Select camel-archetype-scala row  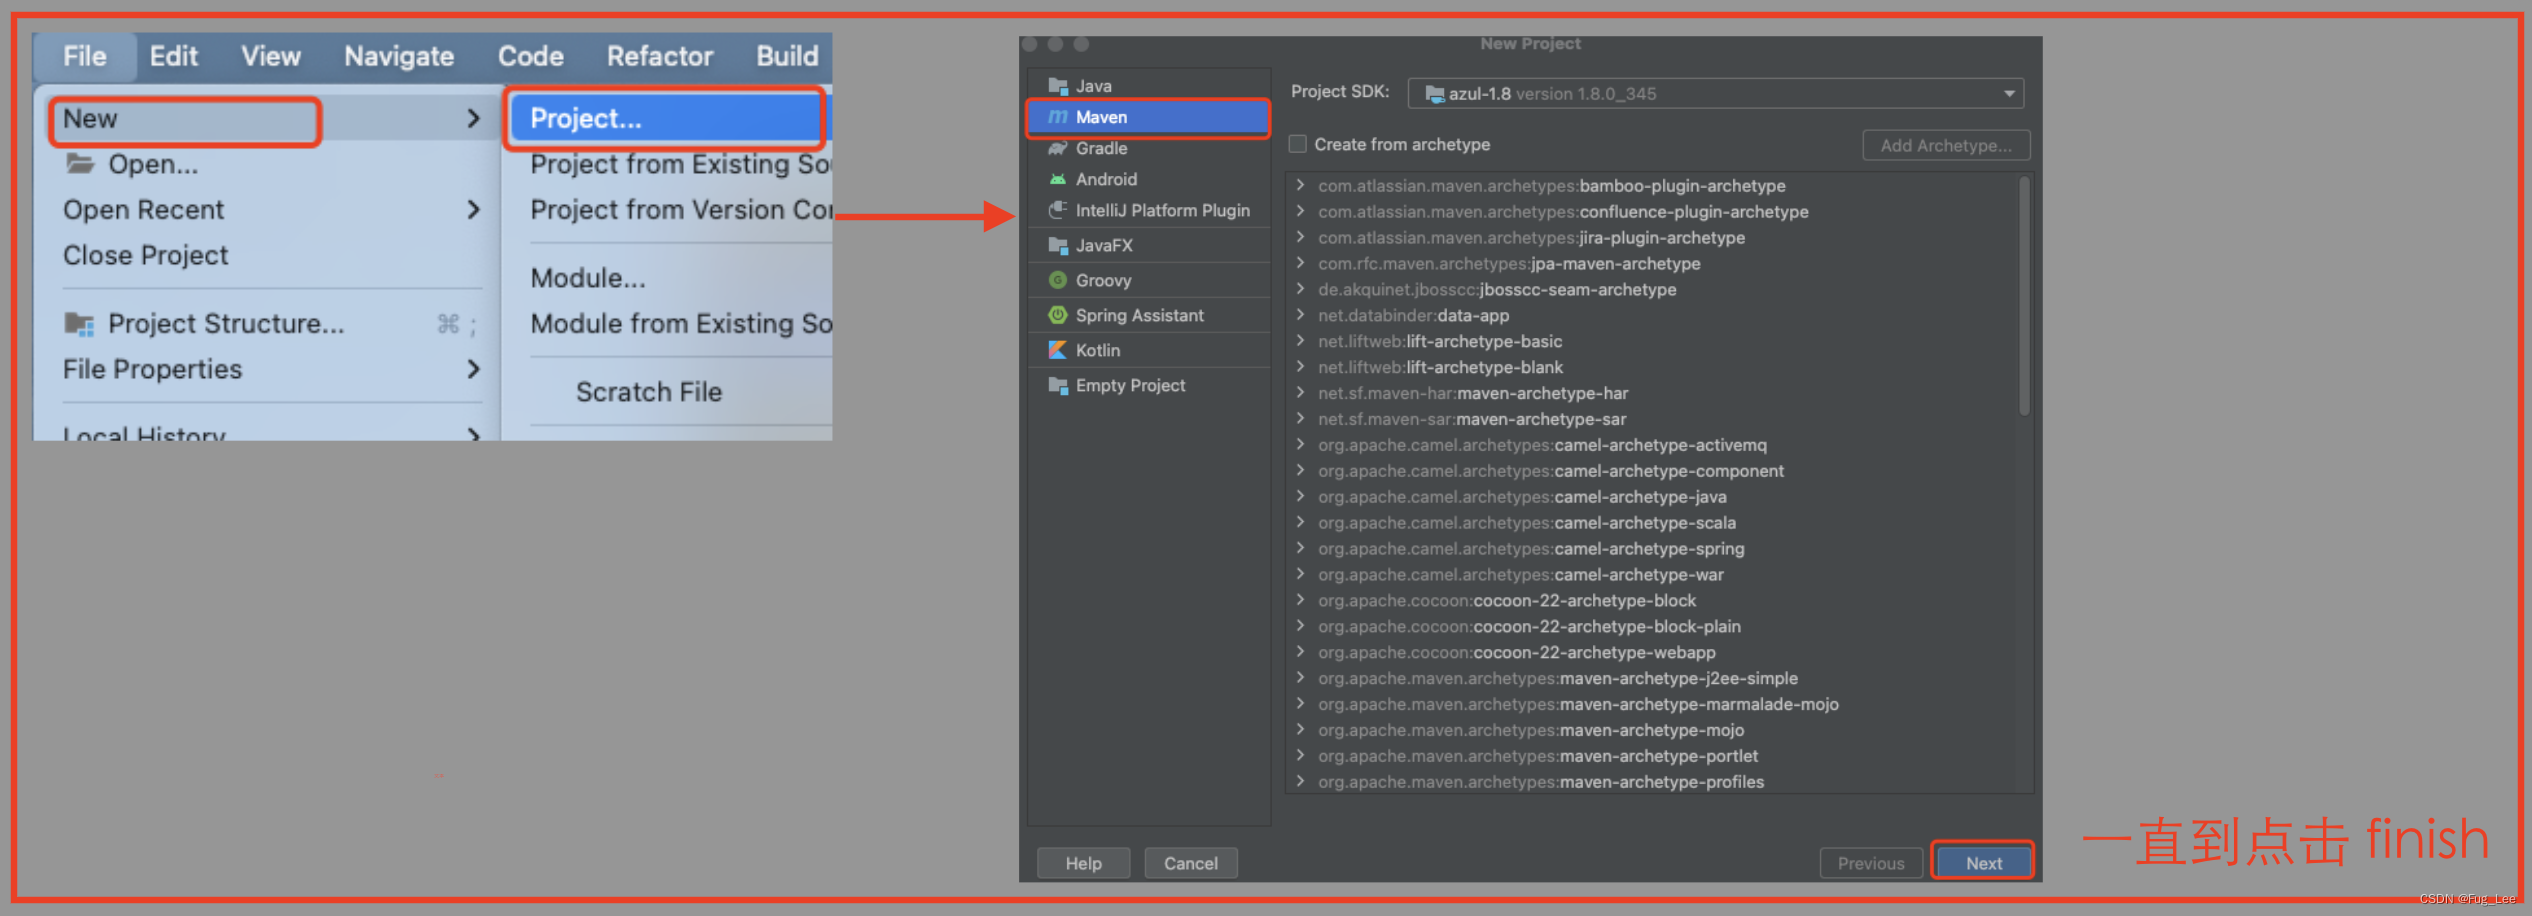pyautogui.click(x=1650, y=523)
